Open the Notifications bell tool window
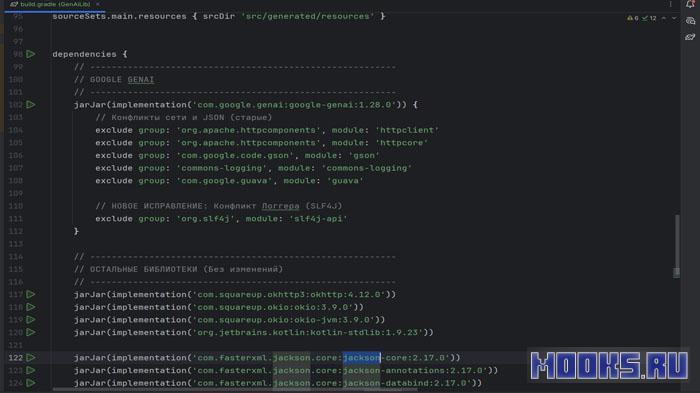The width and height of the screenshot is (700, 393). click(x=690, y=4)
